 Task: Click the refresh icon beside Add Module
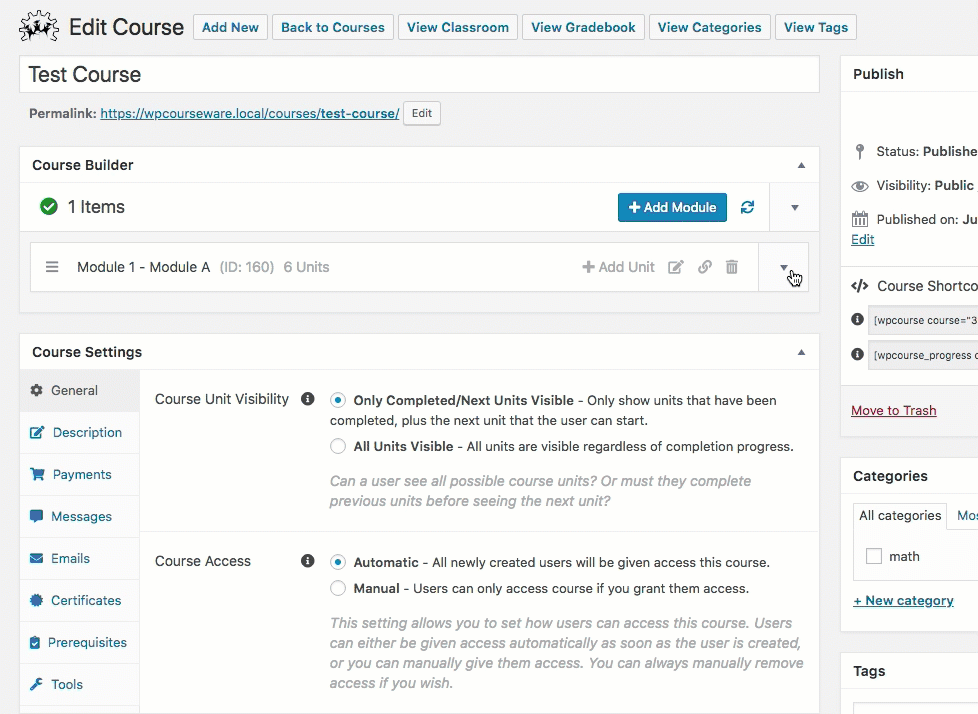coord(747,207)
